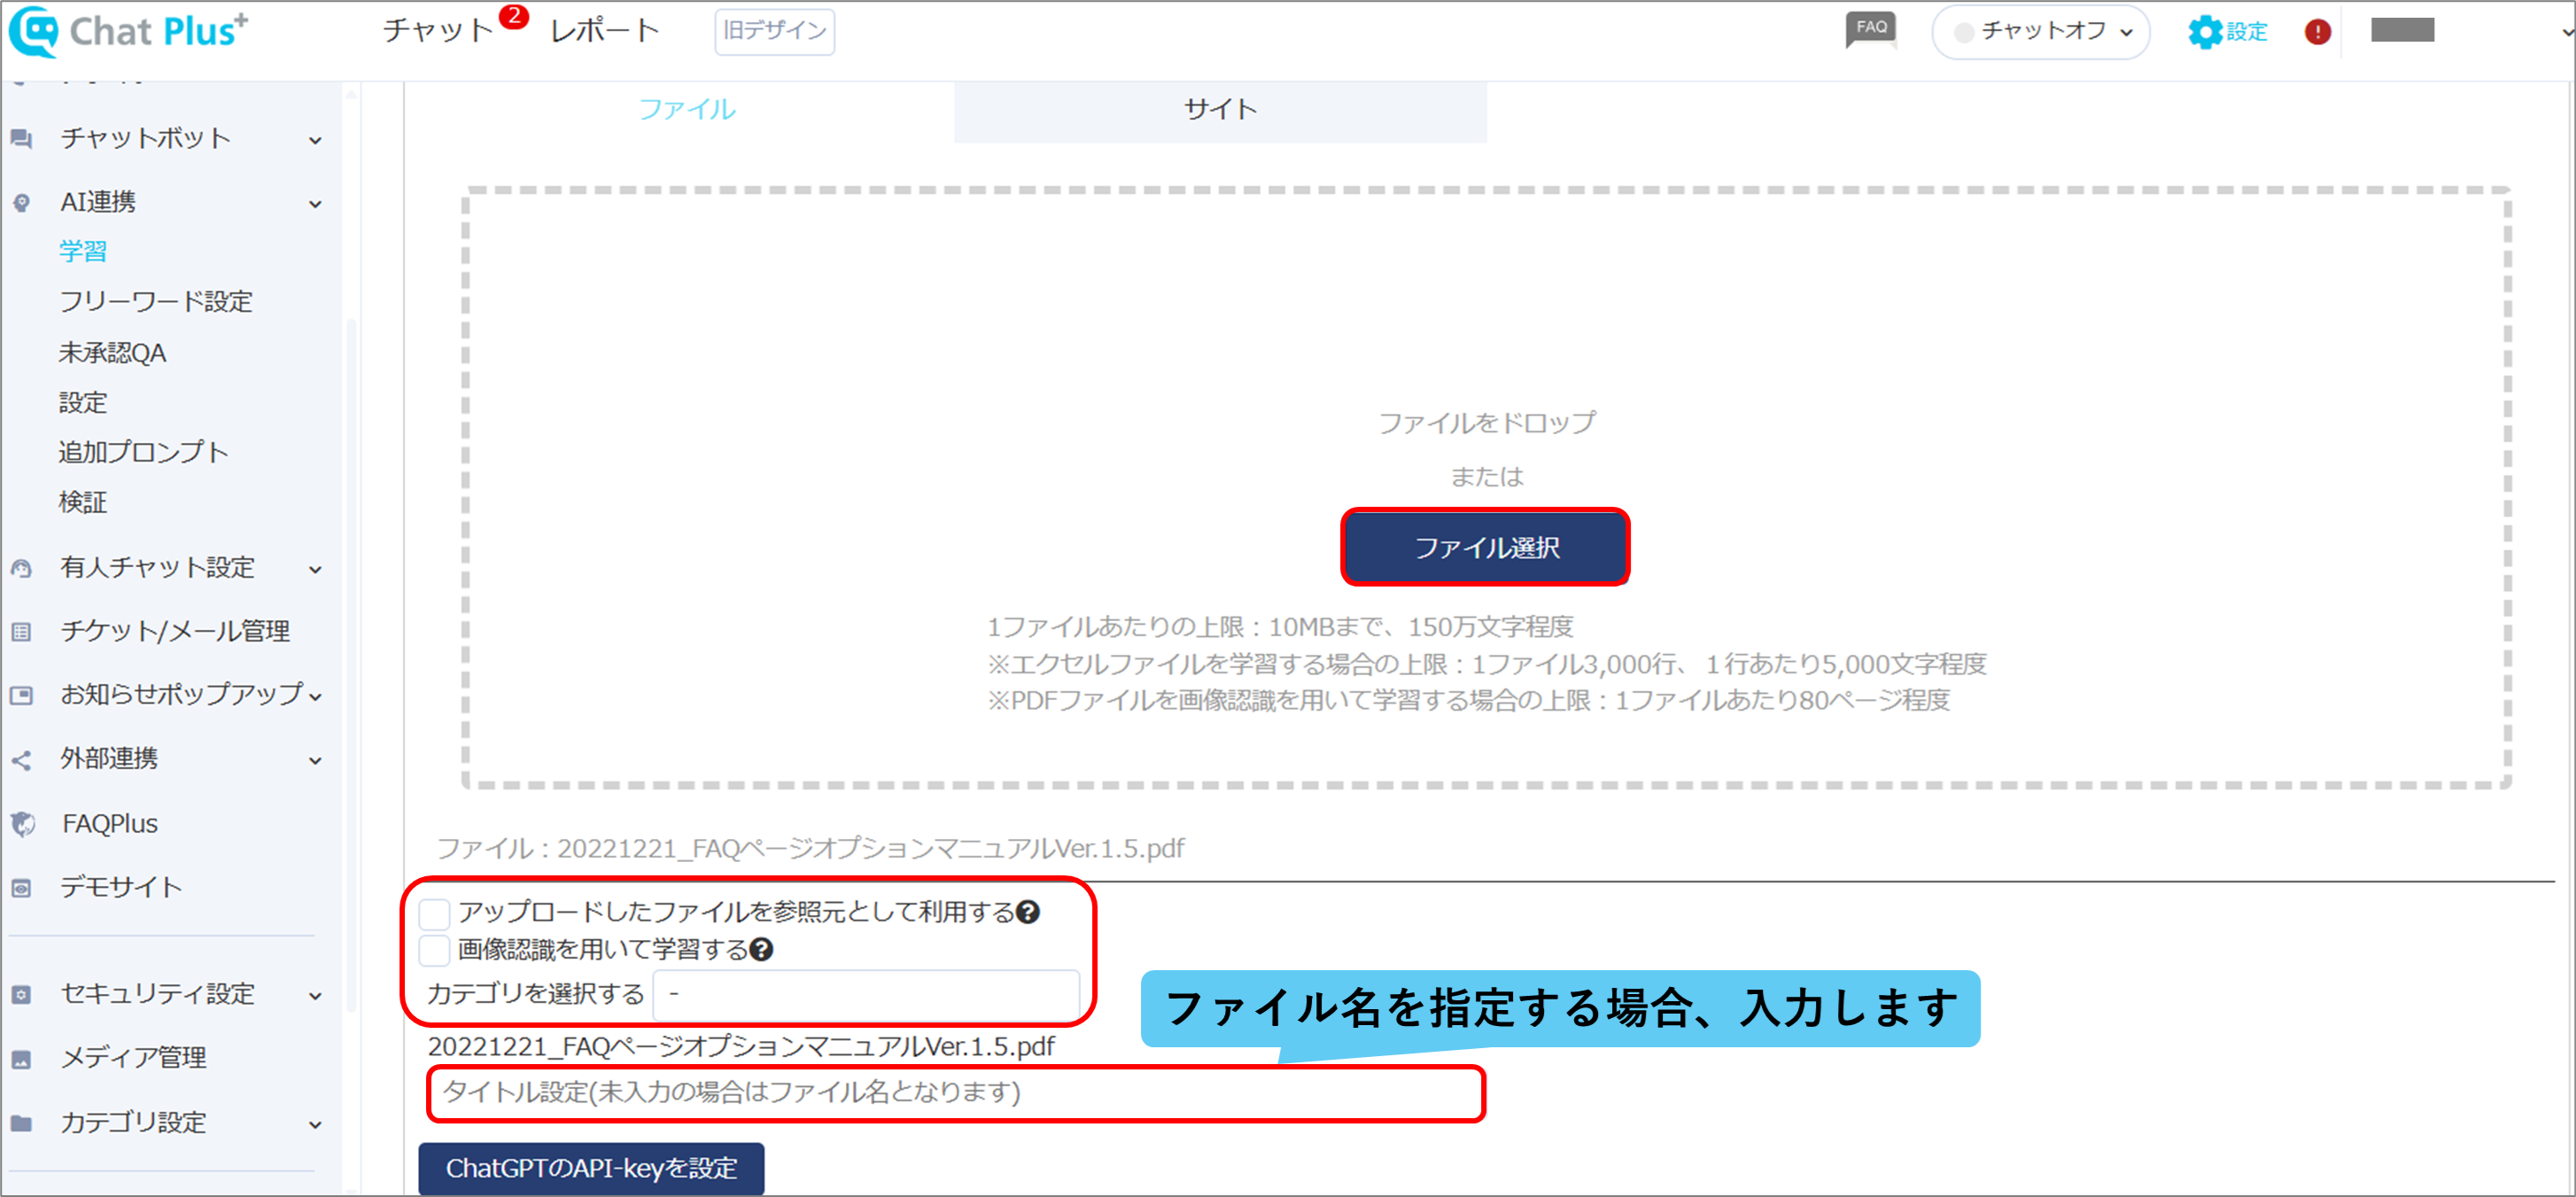Click the メディア管理 image icon
The height and width of the screenshot is (1197, 2576).
[x=21, y=1059]
